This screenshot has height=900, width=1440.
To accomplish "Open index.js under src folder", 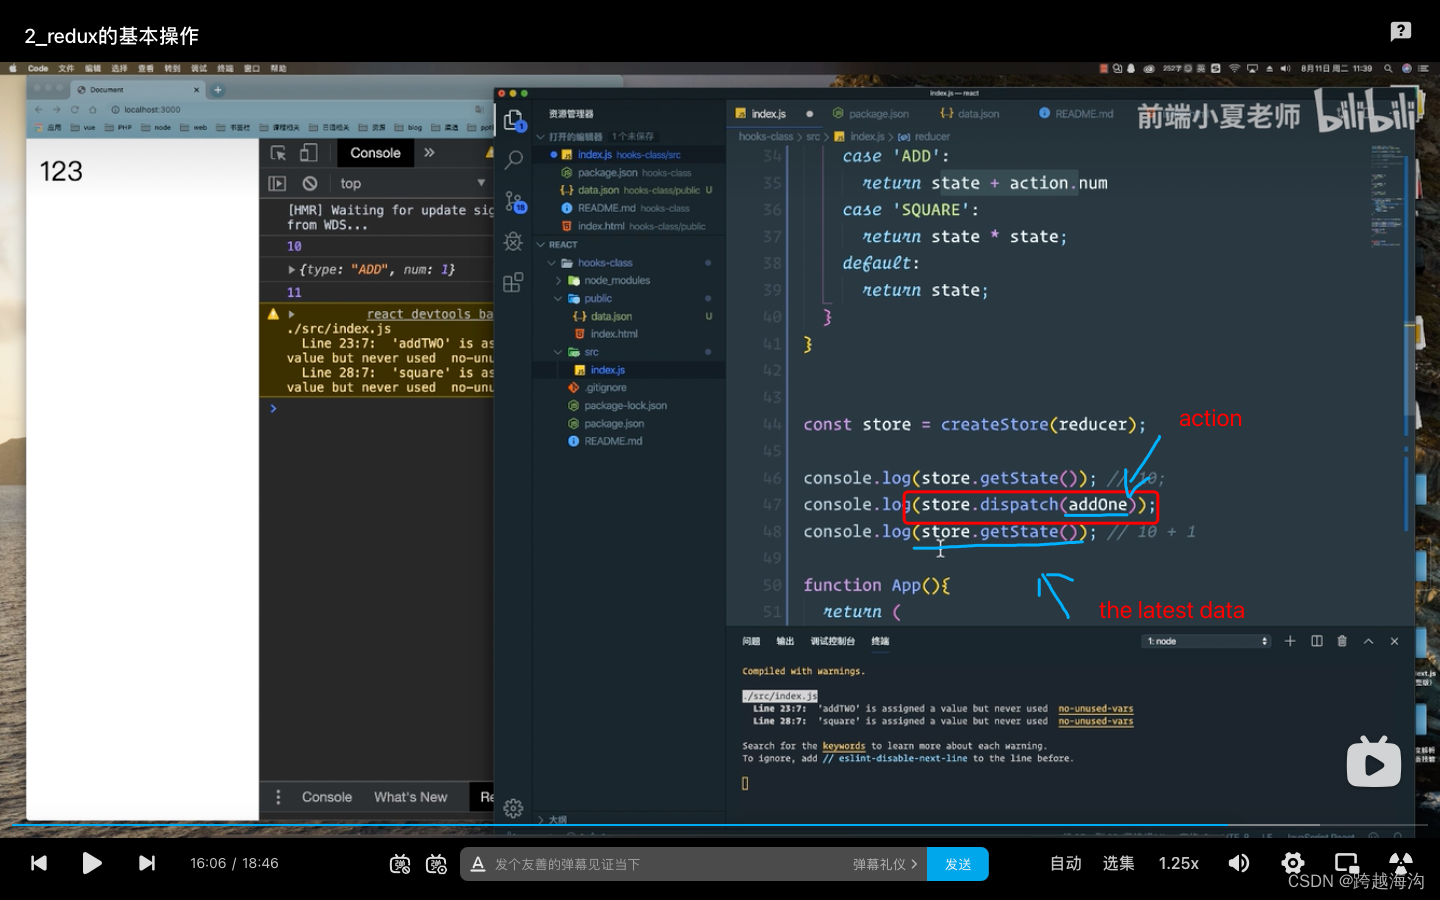I will tap(607, 370).
